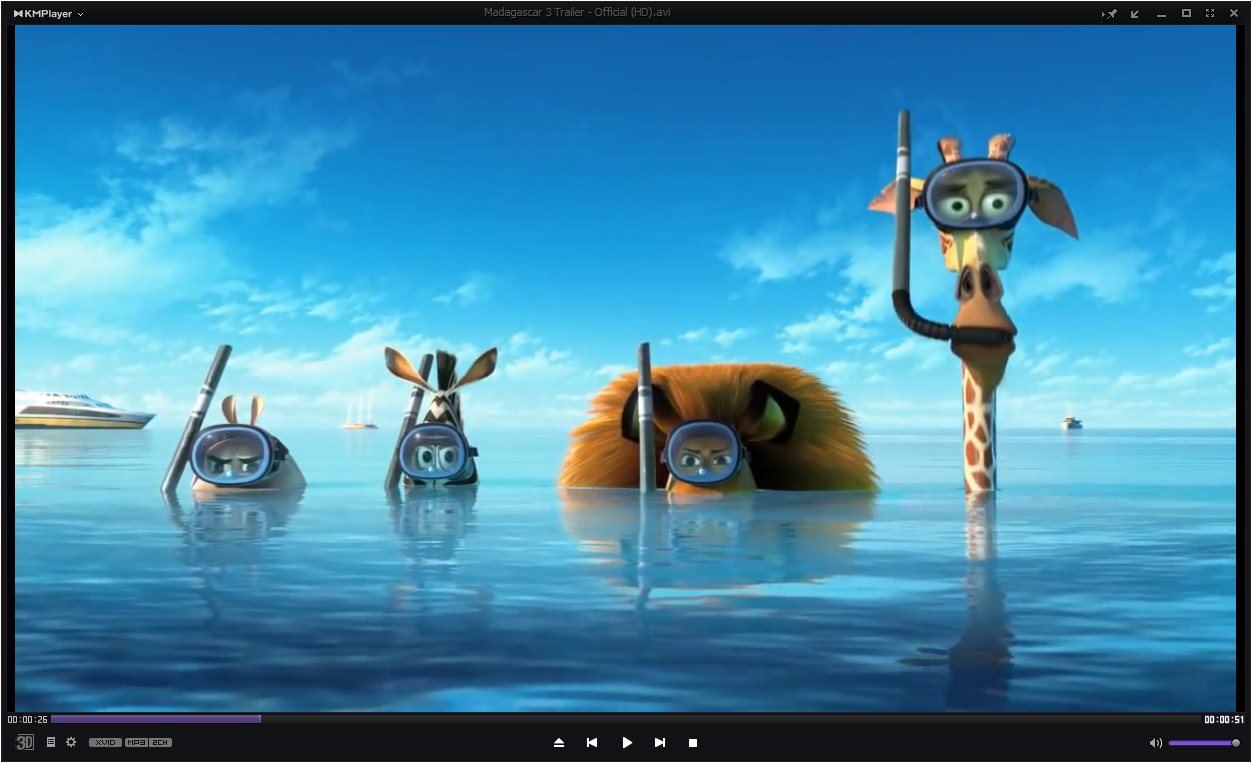Send player to tray arrow icon
1252x763 pixels.
pos(1135,14)
